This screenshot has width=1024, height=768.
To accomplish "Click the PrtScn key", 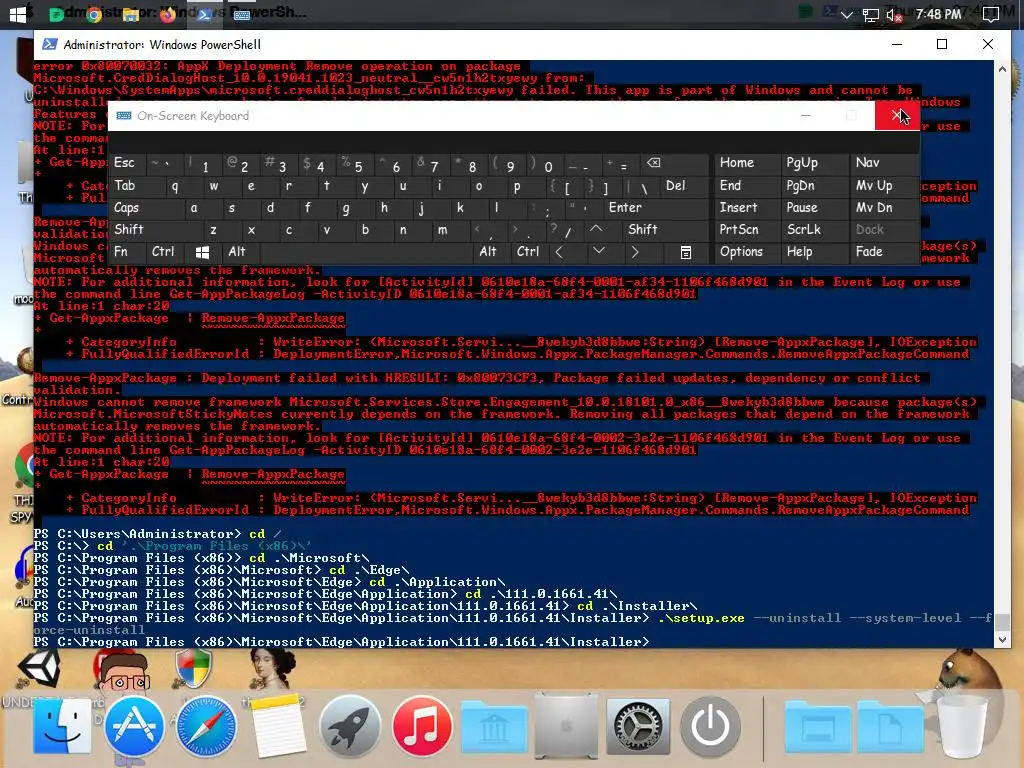I will point(747,230).
